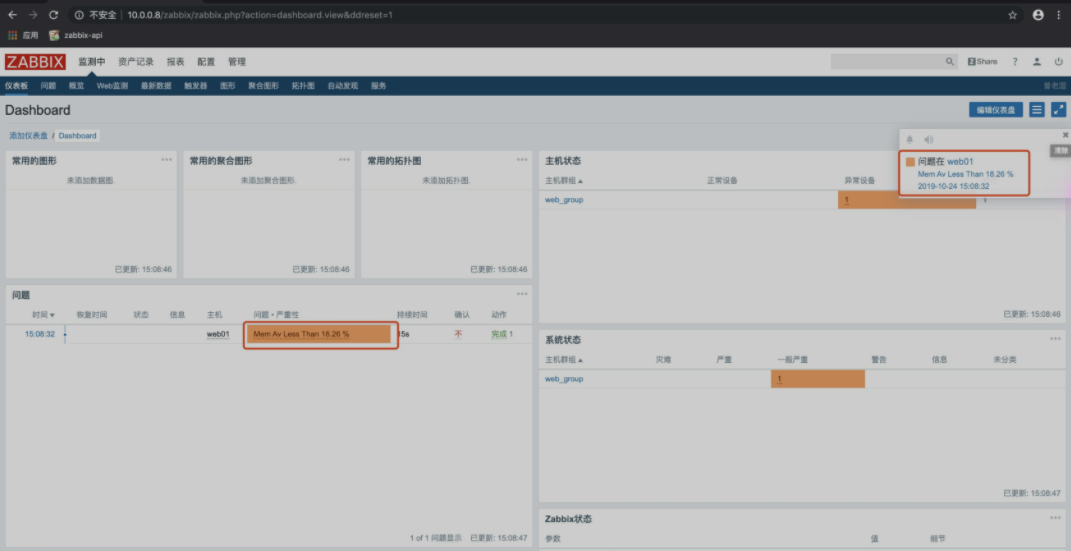Screen dimensions: 1071x551
Task: Reload the page with refresh icon
Action: coord(54,15)
